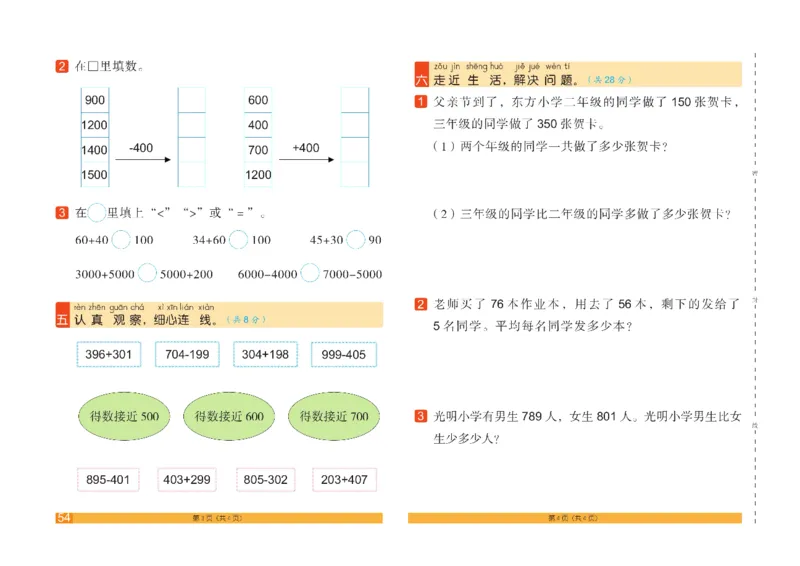The image size is (800, 566).
Task: Click the footer 第3页(共4页)
Action: click(217, 518)
